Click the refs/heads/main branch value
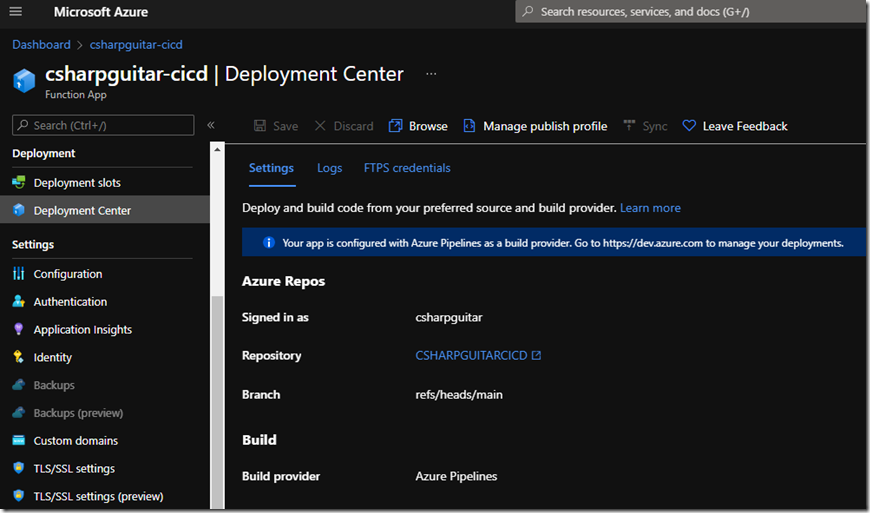 pos(459,395)
